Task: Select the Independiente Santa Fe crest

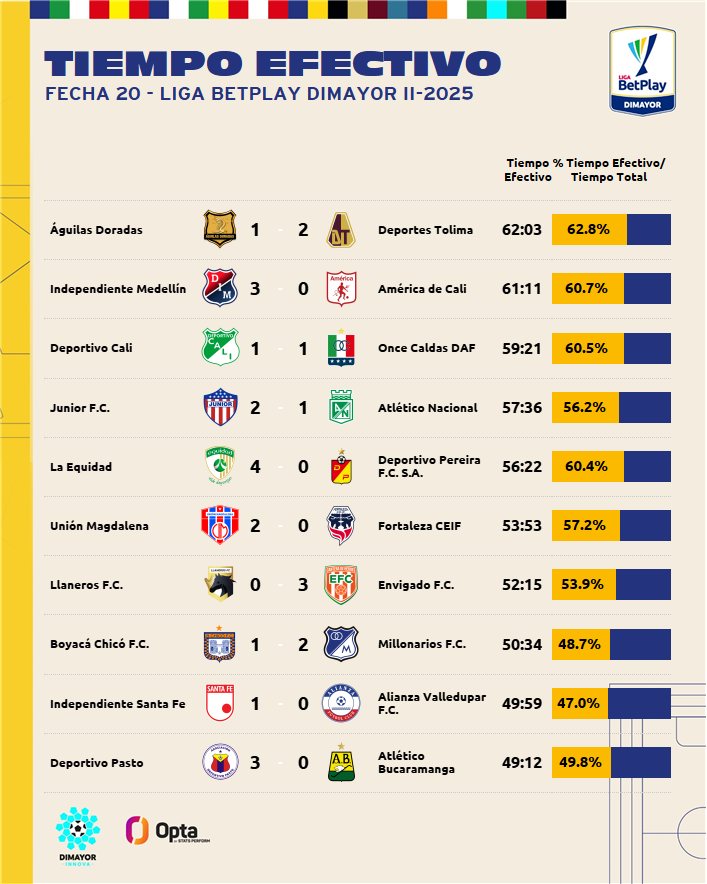Action: (218, 703)
